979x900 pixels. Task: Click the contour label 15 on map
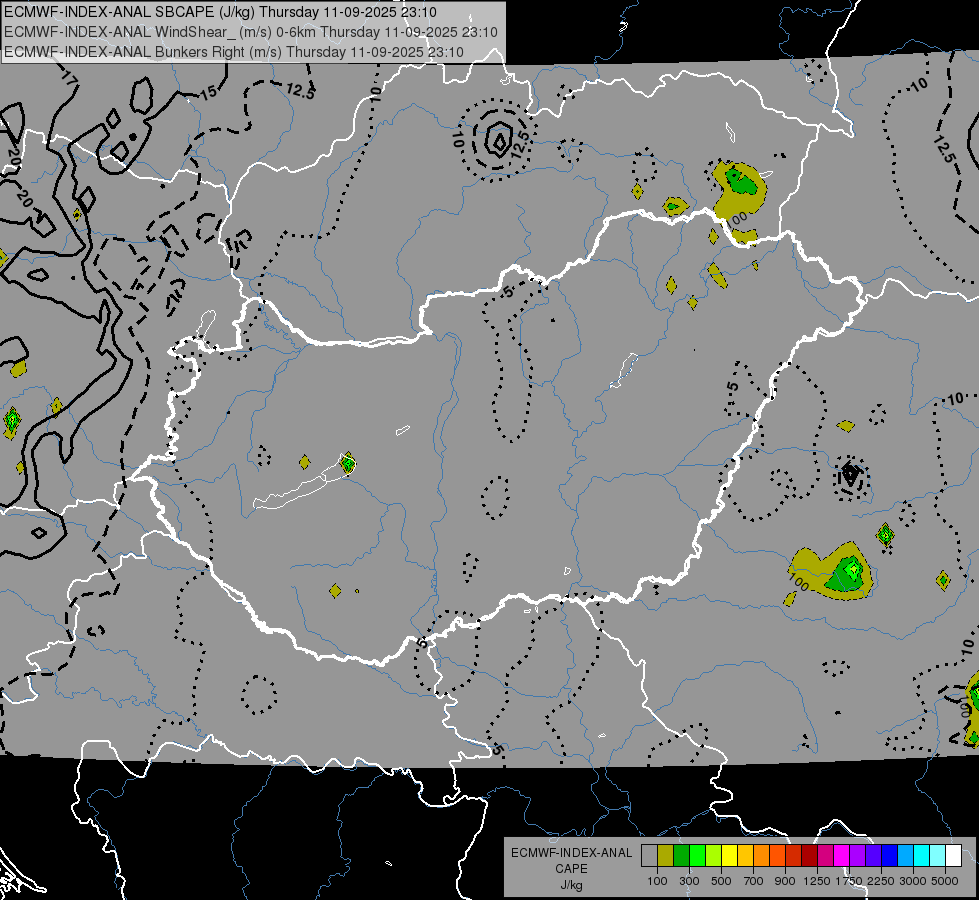[x=208, y=92]
